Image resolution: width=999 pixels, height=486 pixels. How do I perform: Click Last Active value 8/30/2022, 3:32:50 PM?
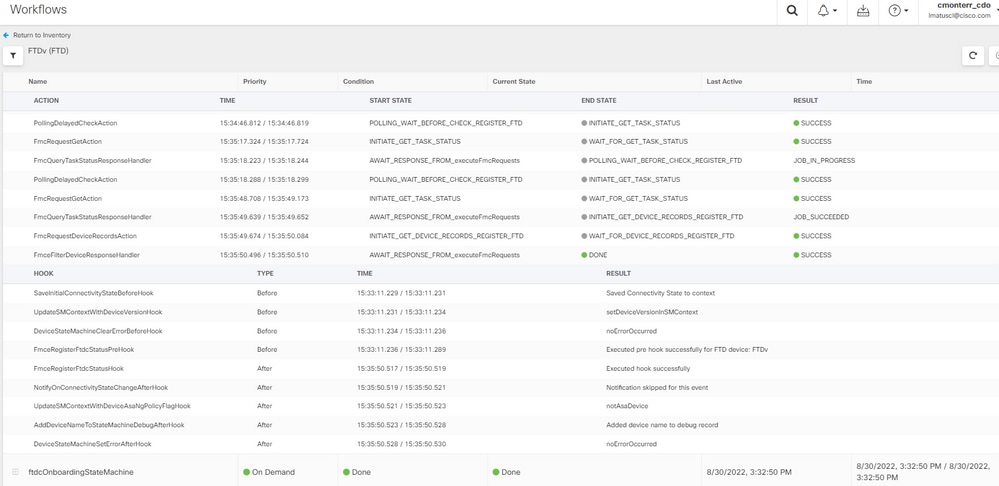(x=749, y=473)
